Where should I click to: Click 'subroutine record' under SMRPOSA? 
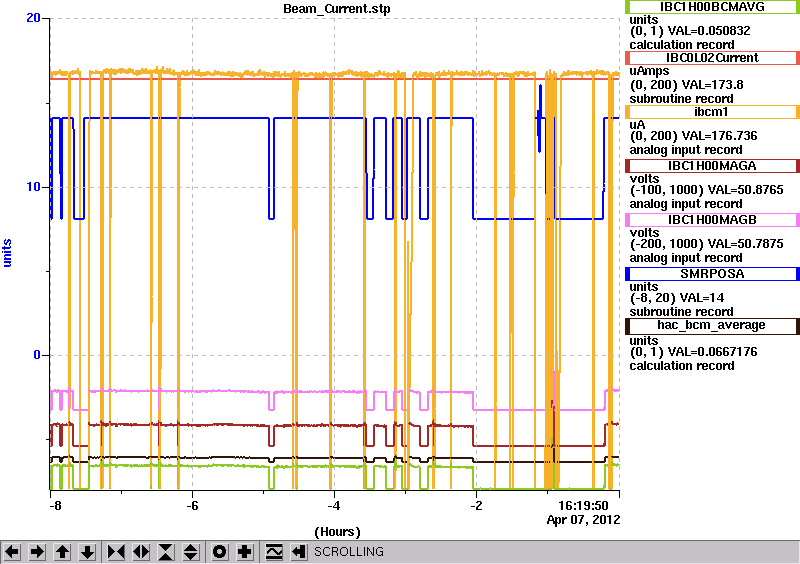[x=681, y=312]
